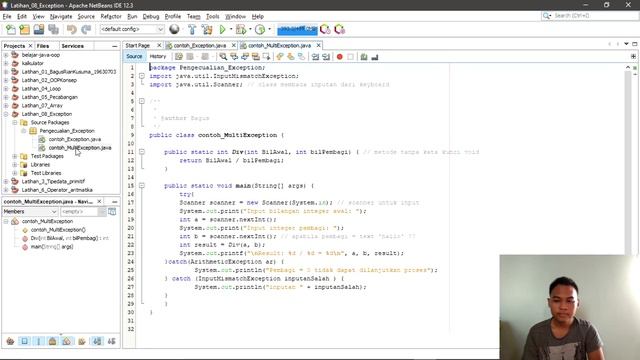Click the Save All toolbar icon
The image size is (640, 360).
click(53, 29)
